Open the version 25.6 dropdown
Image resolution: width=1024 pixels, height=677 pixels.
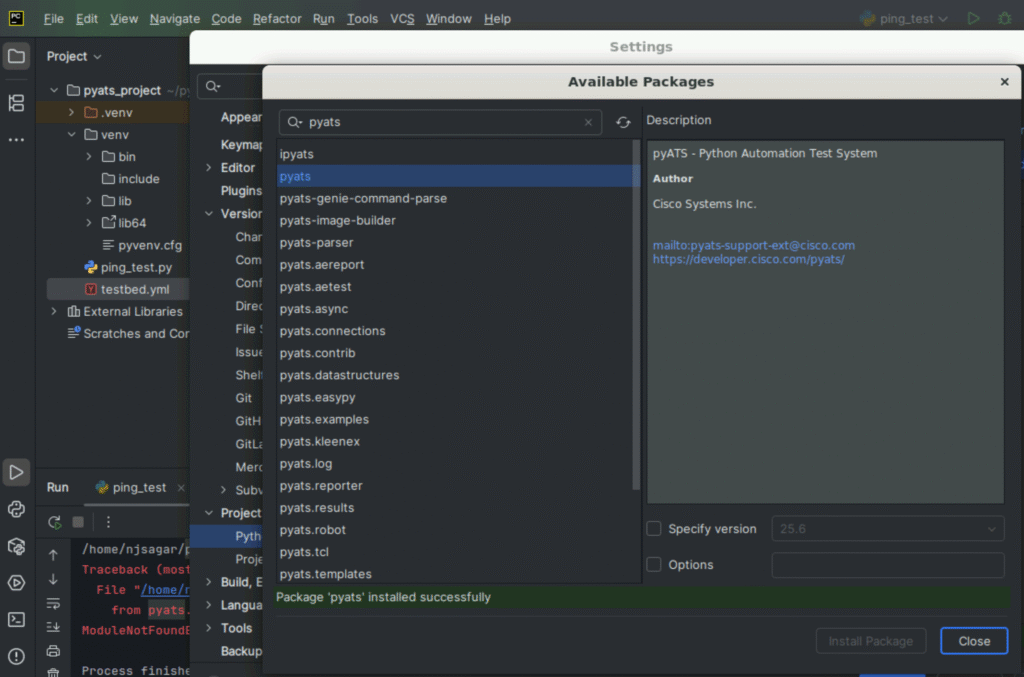point(888,529)
